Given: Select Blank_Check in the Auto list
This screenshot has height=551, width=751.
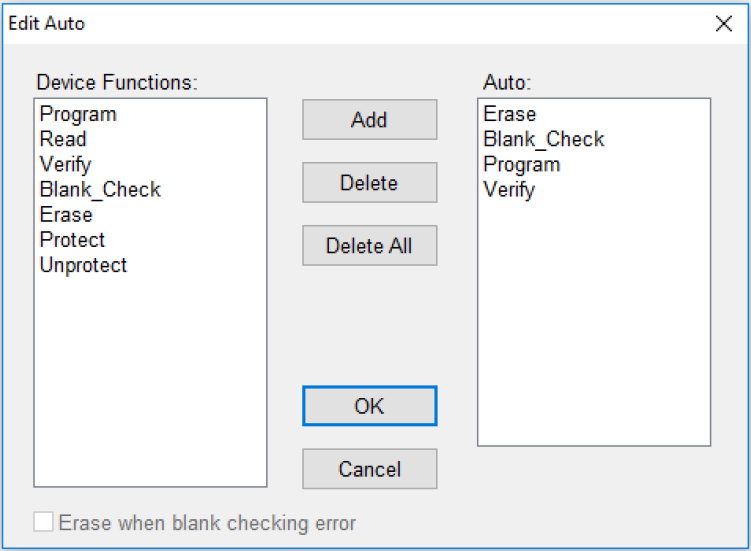Looking at the screenshot, I should [544, 139].
